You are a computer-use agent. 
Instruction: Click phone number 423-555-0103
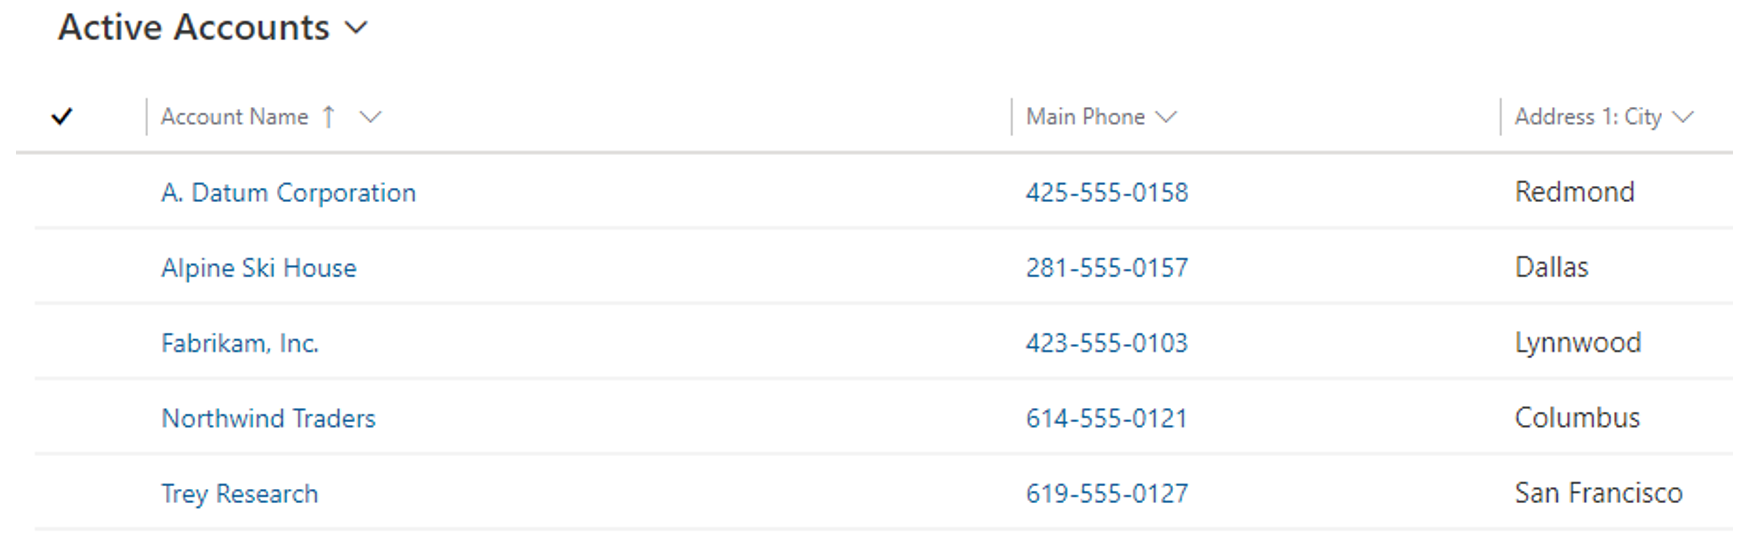point(1107,343)
